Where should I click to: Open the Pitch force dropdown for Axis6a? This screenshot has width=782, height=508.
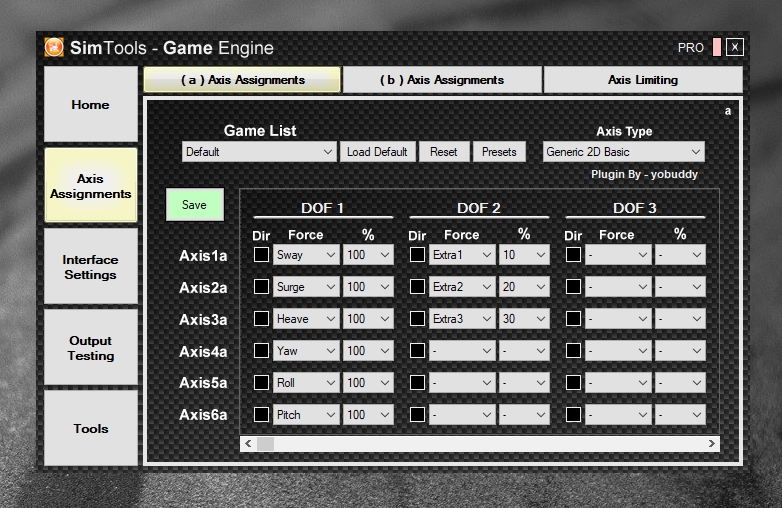(x=306, y=414)
